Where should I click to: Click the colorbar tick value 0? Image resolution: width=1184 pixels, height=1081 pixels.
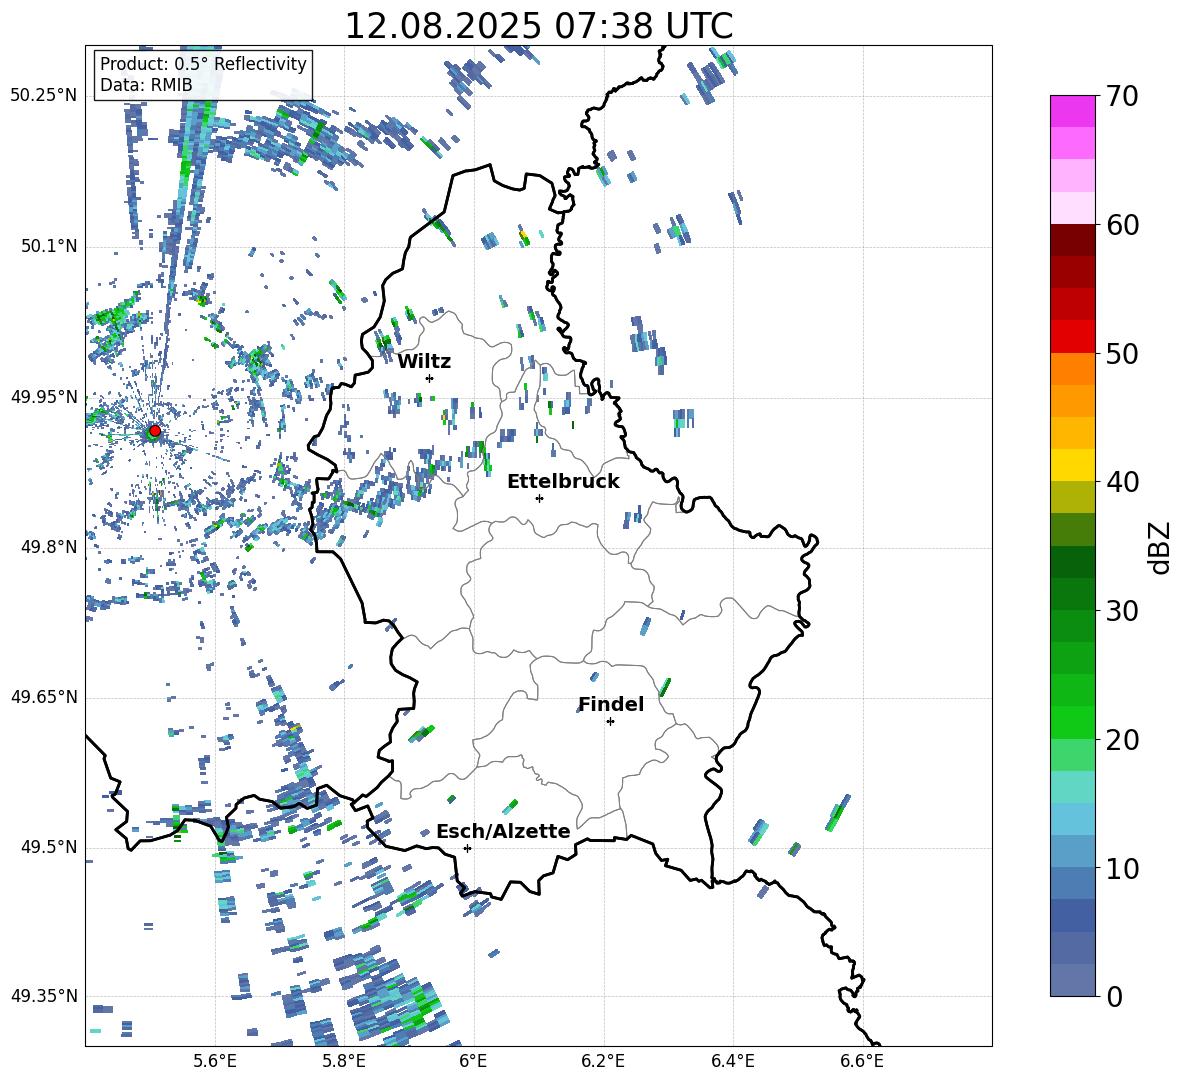[x=1115, y=996]
